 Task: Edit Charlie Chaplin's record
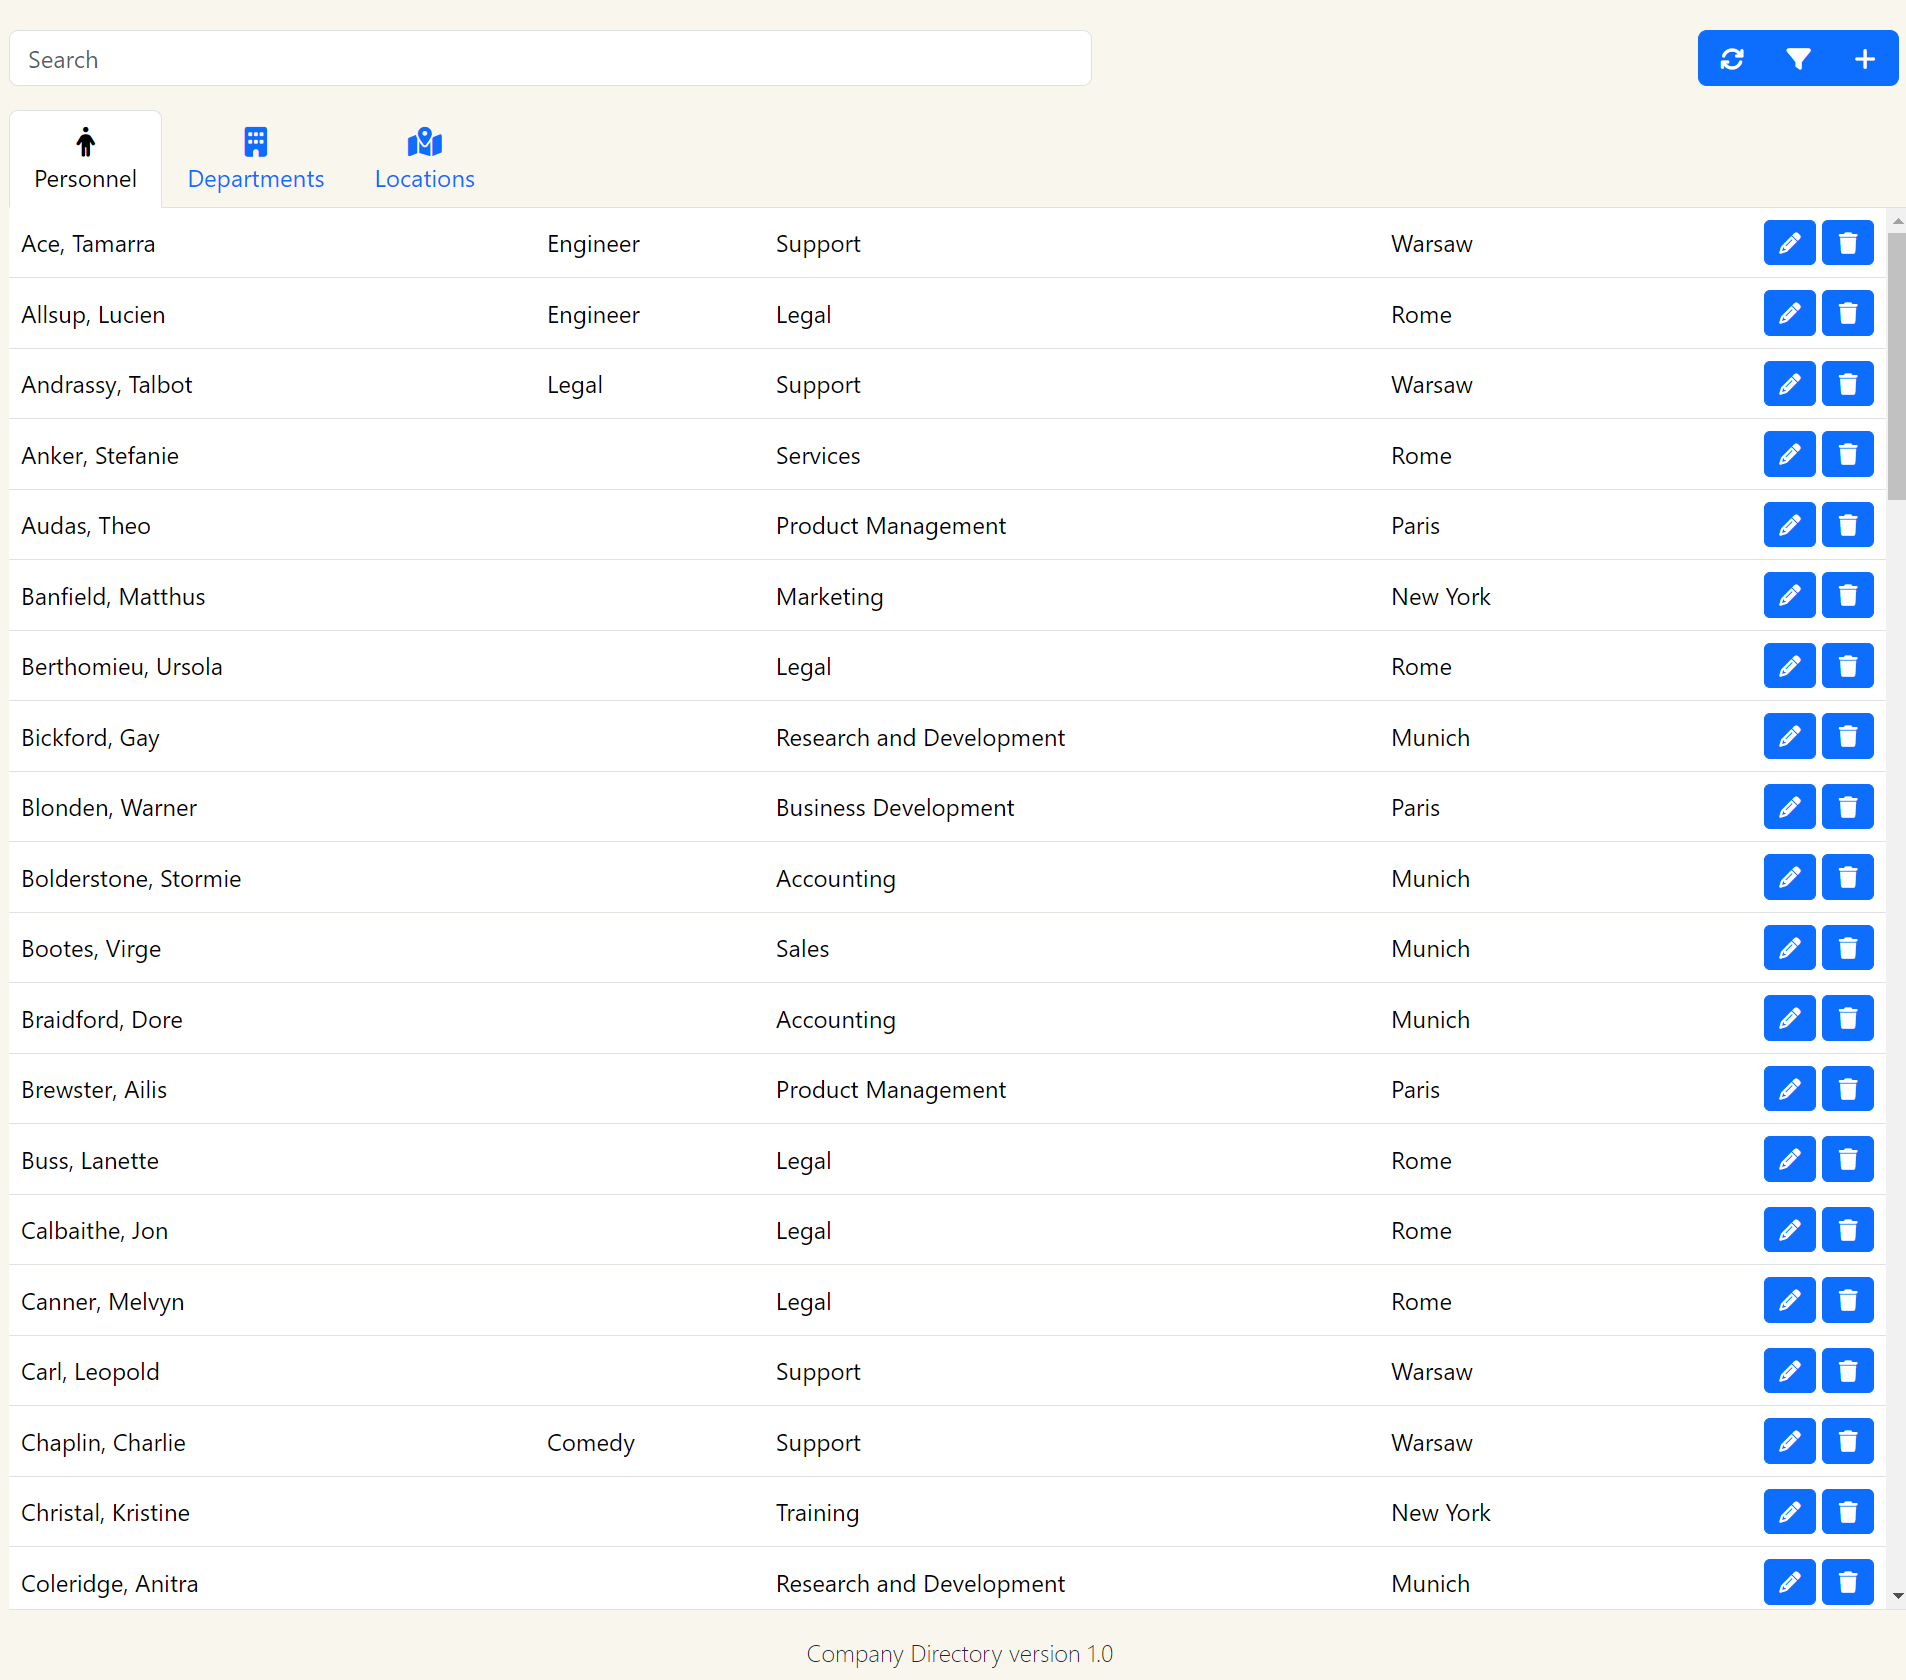click(x=1789, y=1441)
